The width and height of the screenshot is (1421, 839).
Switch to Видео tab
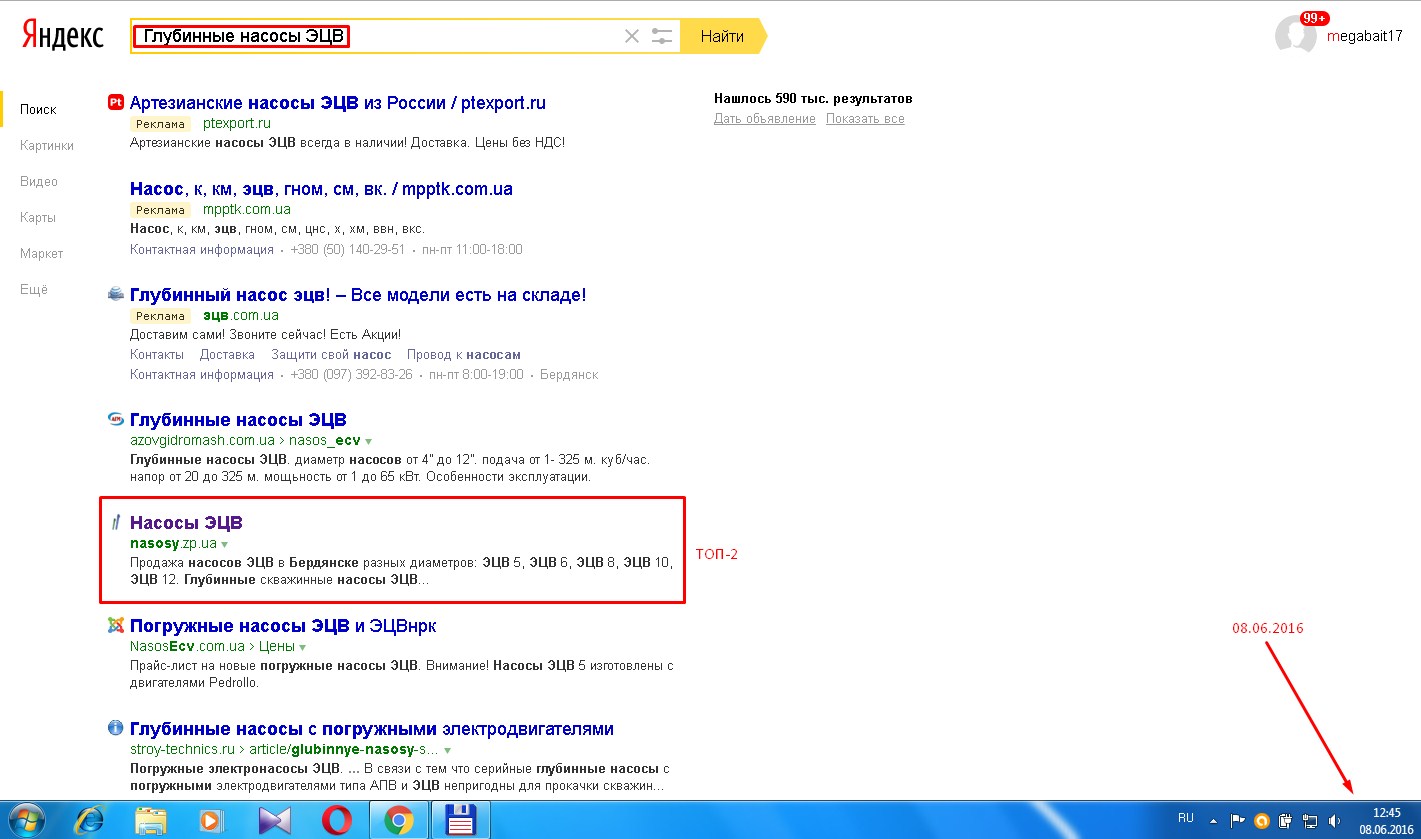(39, 181)
